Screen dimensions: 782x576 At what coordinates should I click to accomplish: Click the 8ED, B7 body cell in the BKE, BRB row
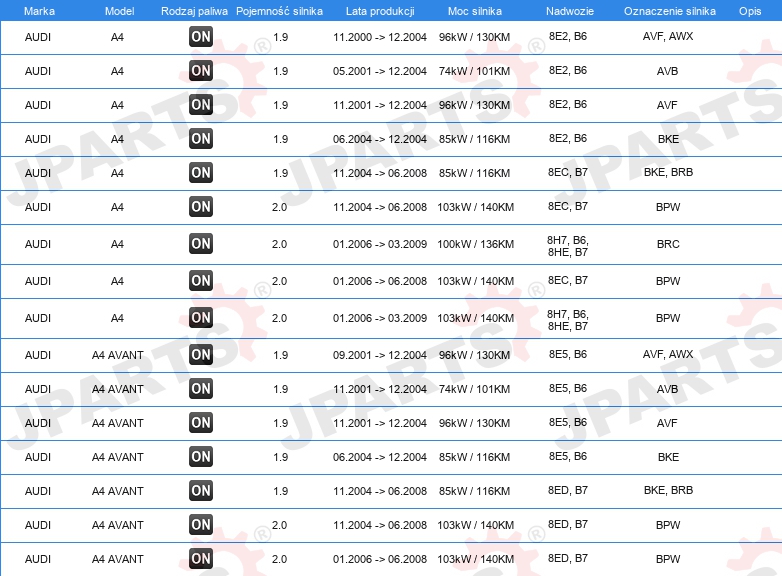tap(568, 490)
